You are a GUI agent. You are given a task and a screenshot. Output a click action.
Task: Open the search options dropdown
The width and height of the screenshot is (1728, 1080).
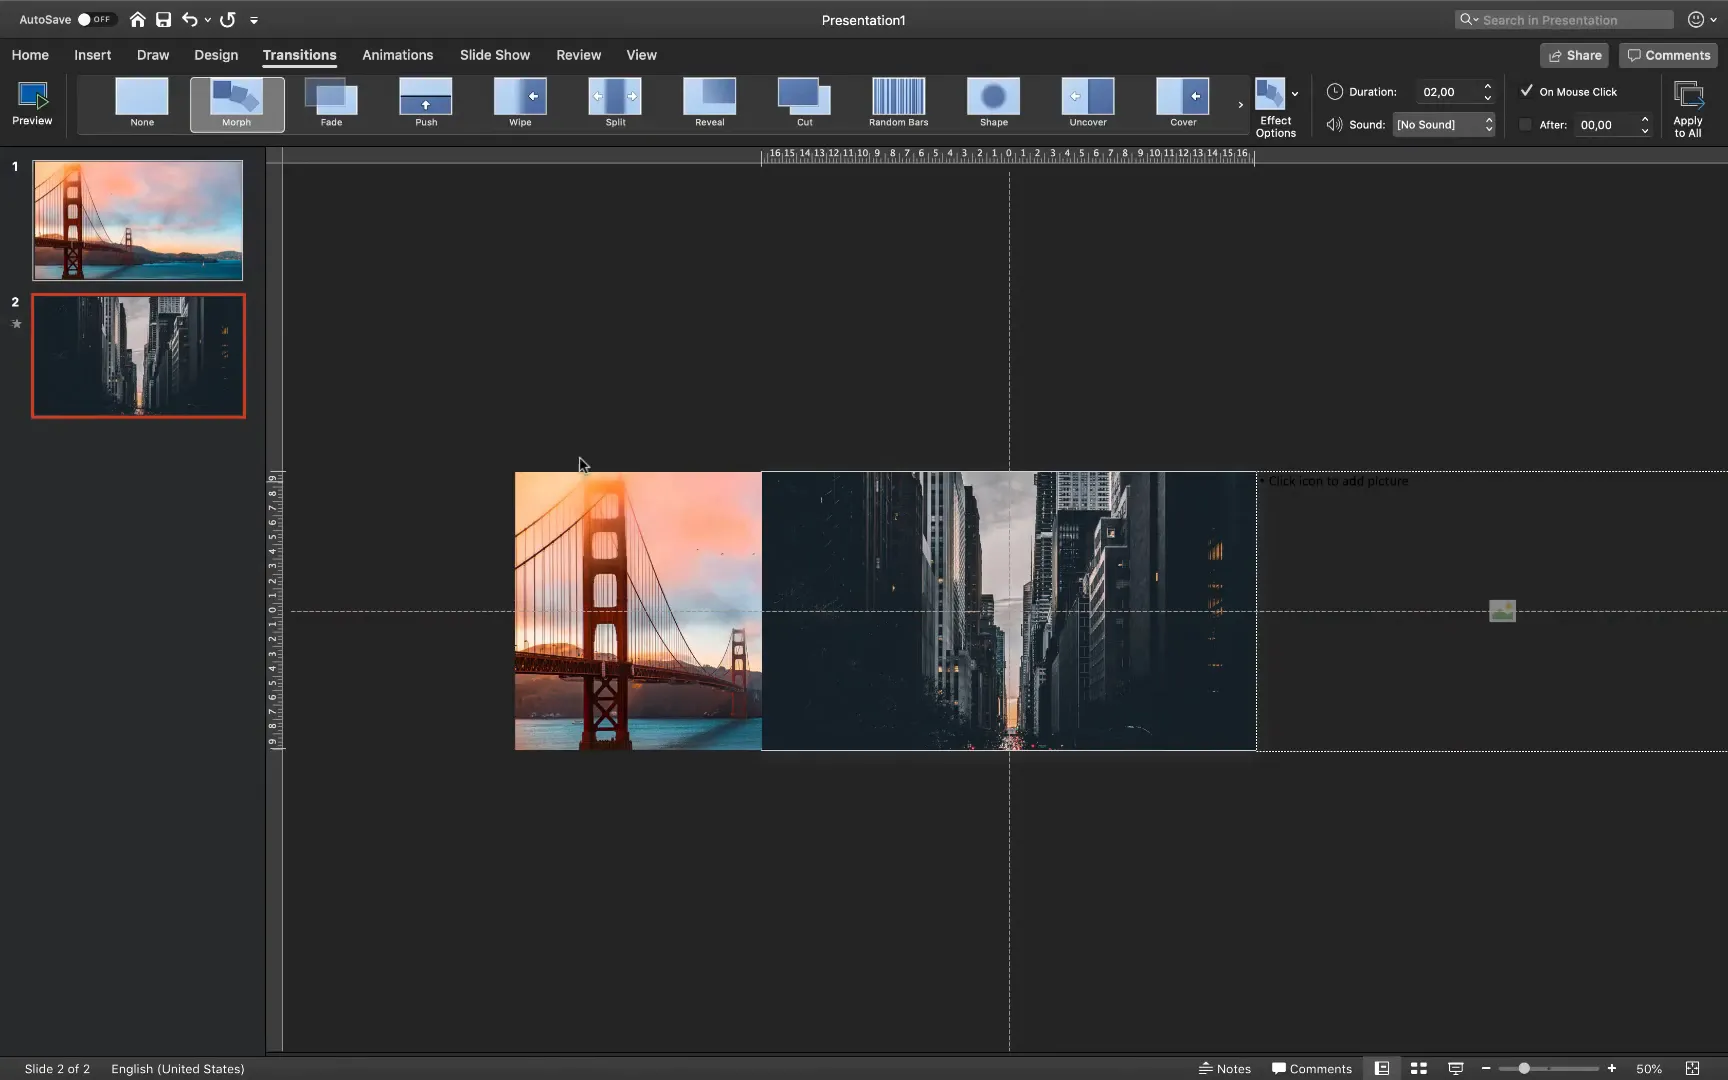pos(1468,19)
